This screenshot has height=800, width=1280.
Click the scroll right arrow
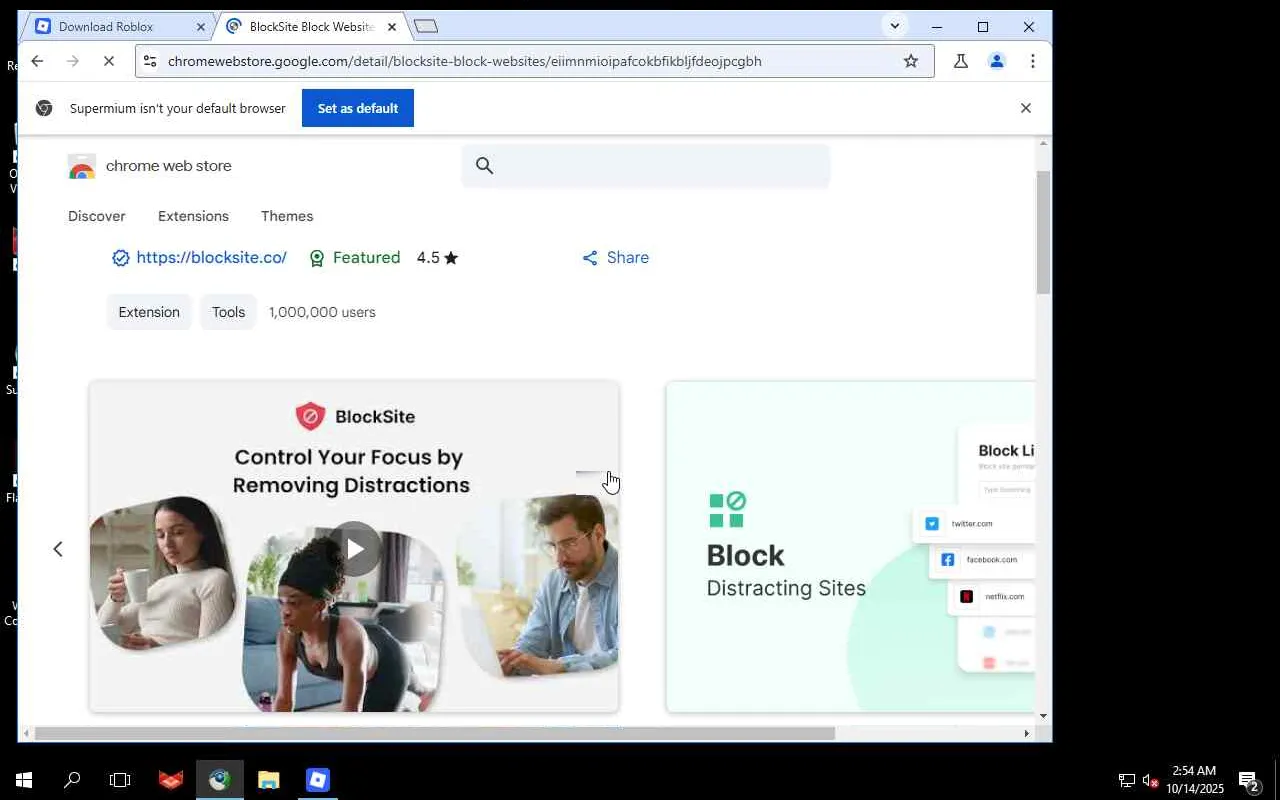point(1026,733)
